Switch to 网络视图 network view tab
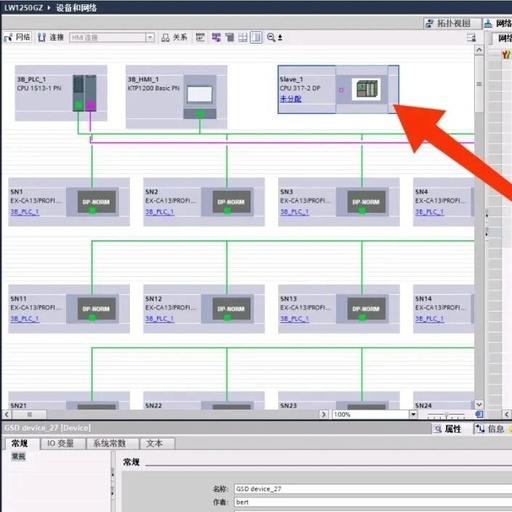This screenshot has width=512, height=512. click(499, 23)
